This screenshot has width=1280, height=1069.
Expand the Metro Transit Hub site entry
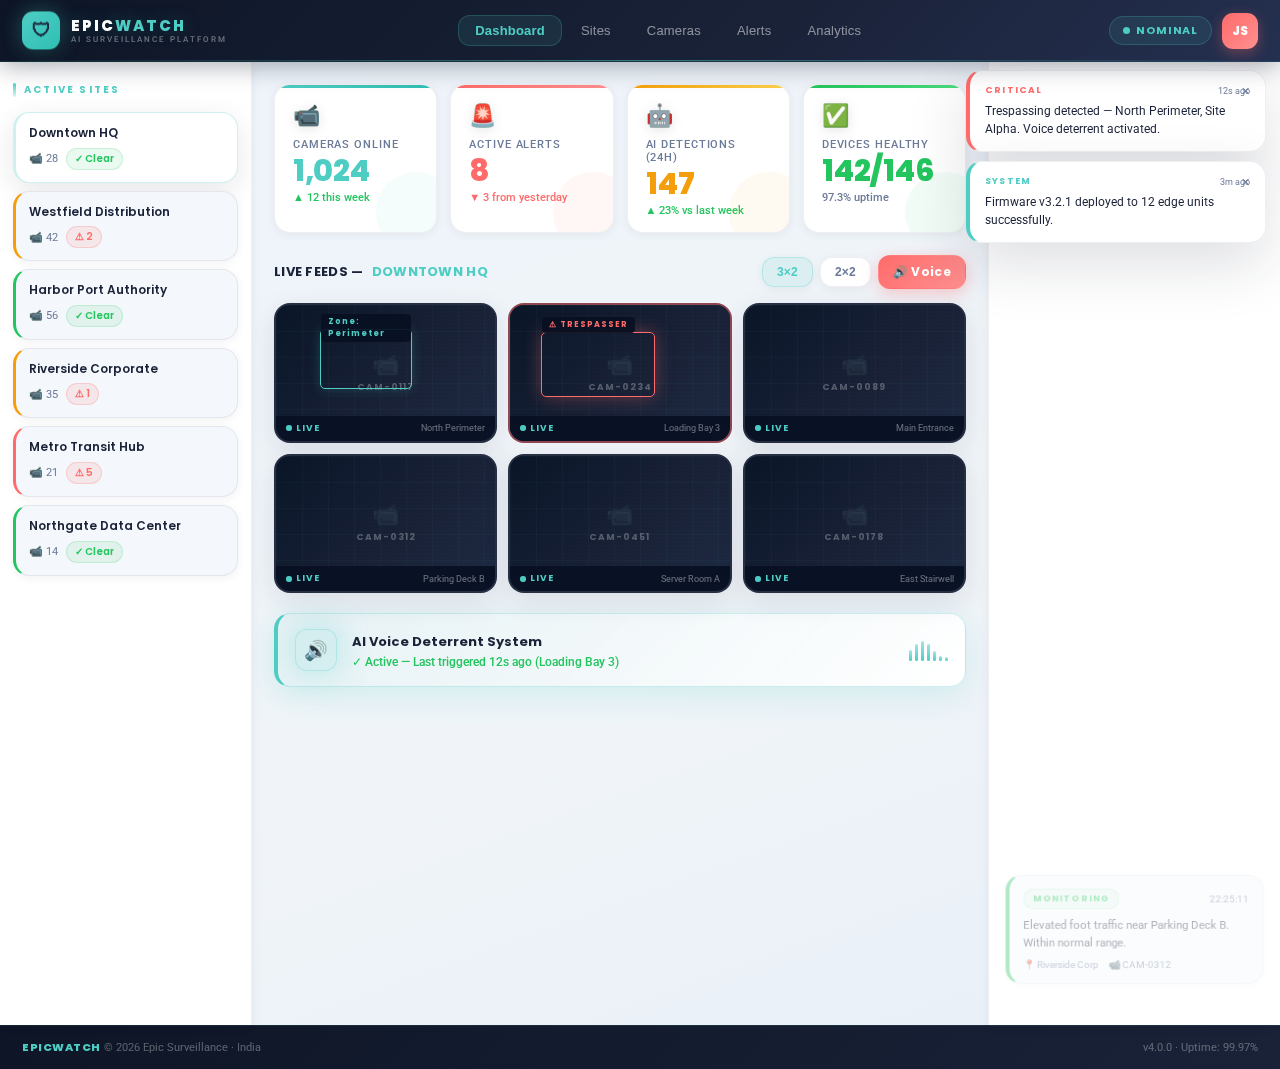[125, 460]
